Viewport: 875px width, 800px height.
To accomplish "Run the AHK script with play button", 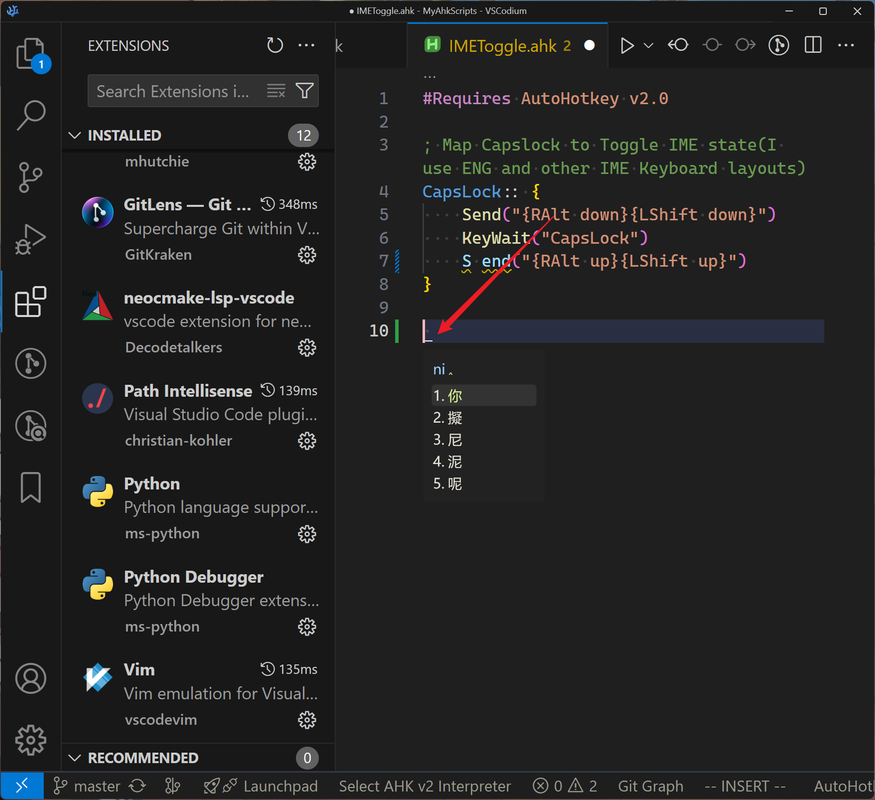I will coord(627,46).
